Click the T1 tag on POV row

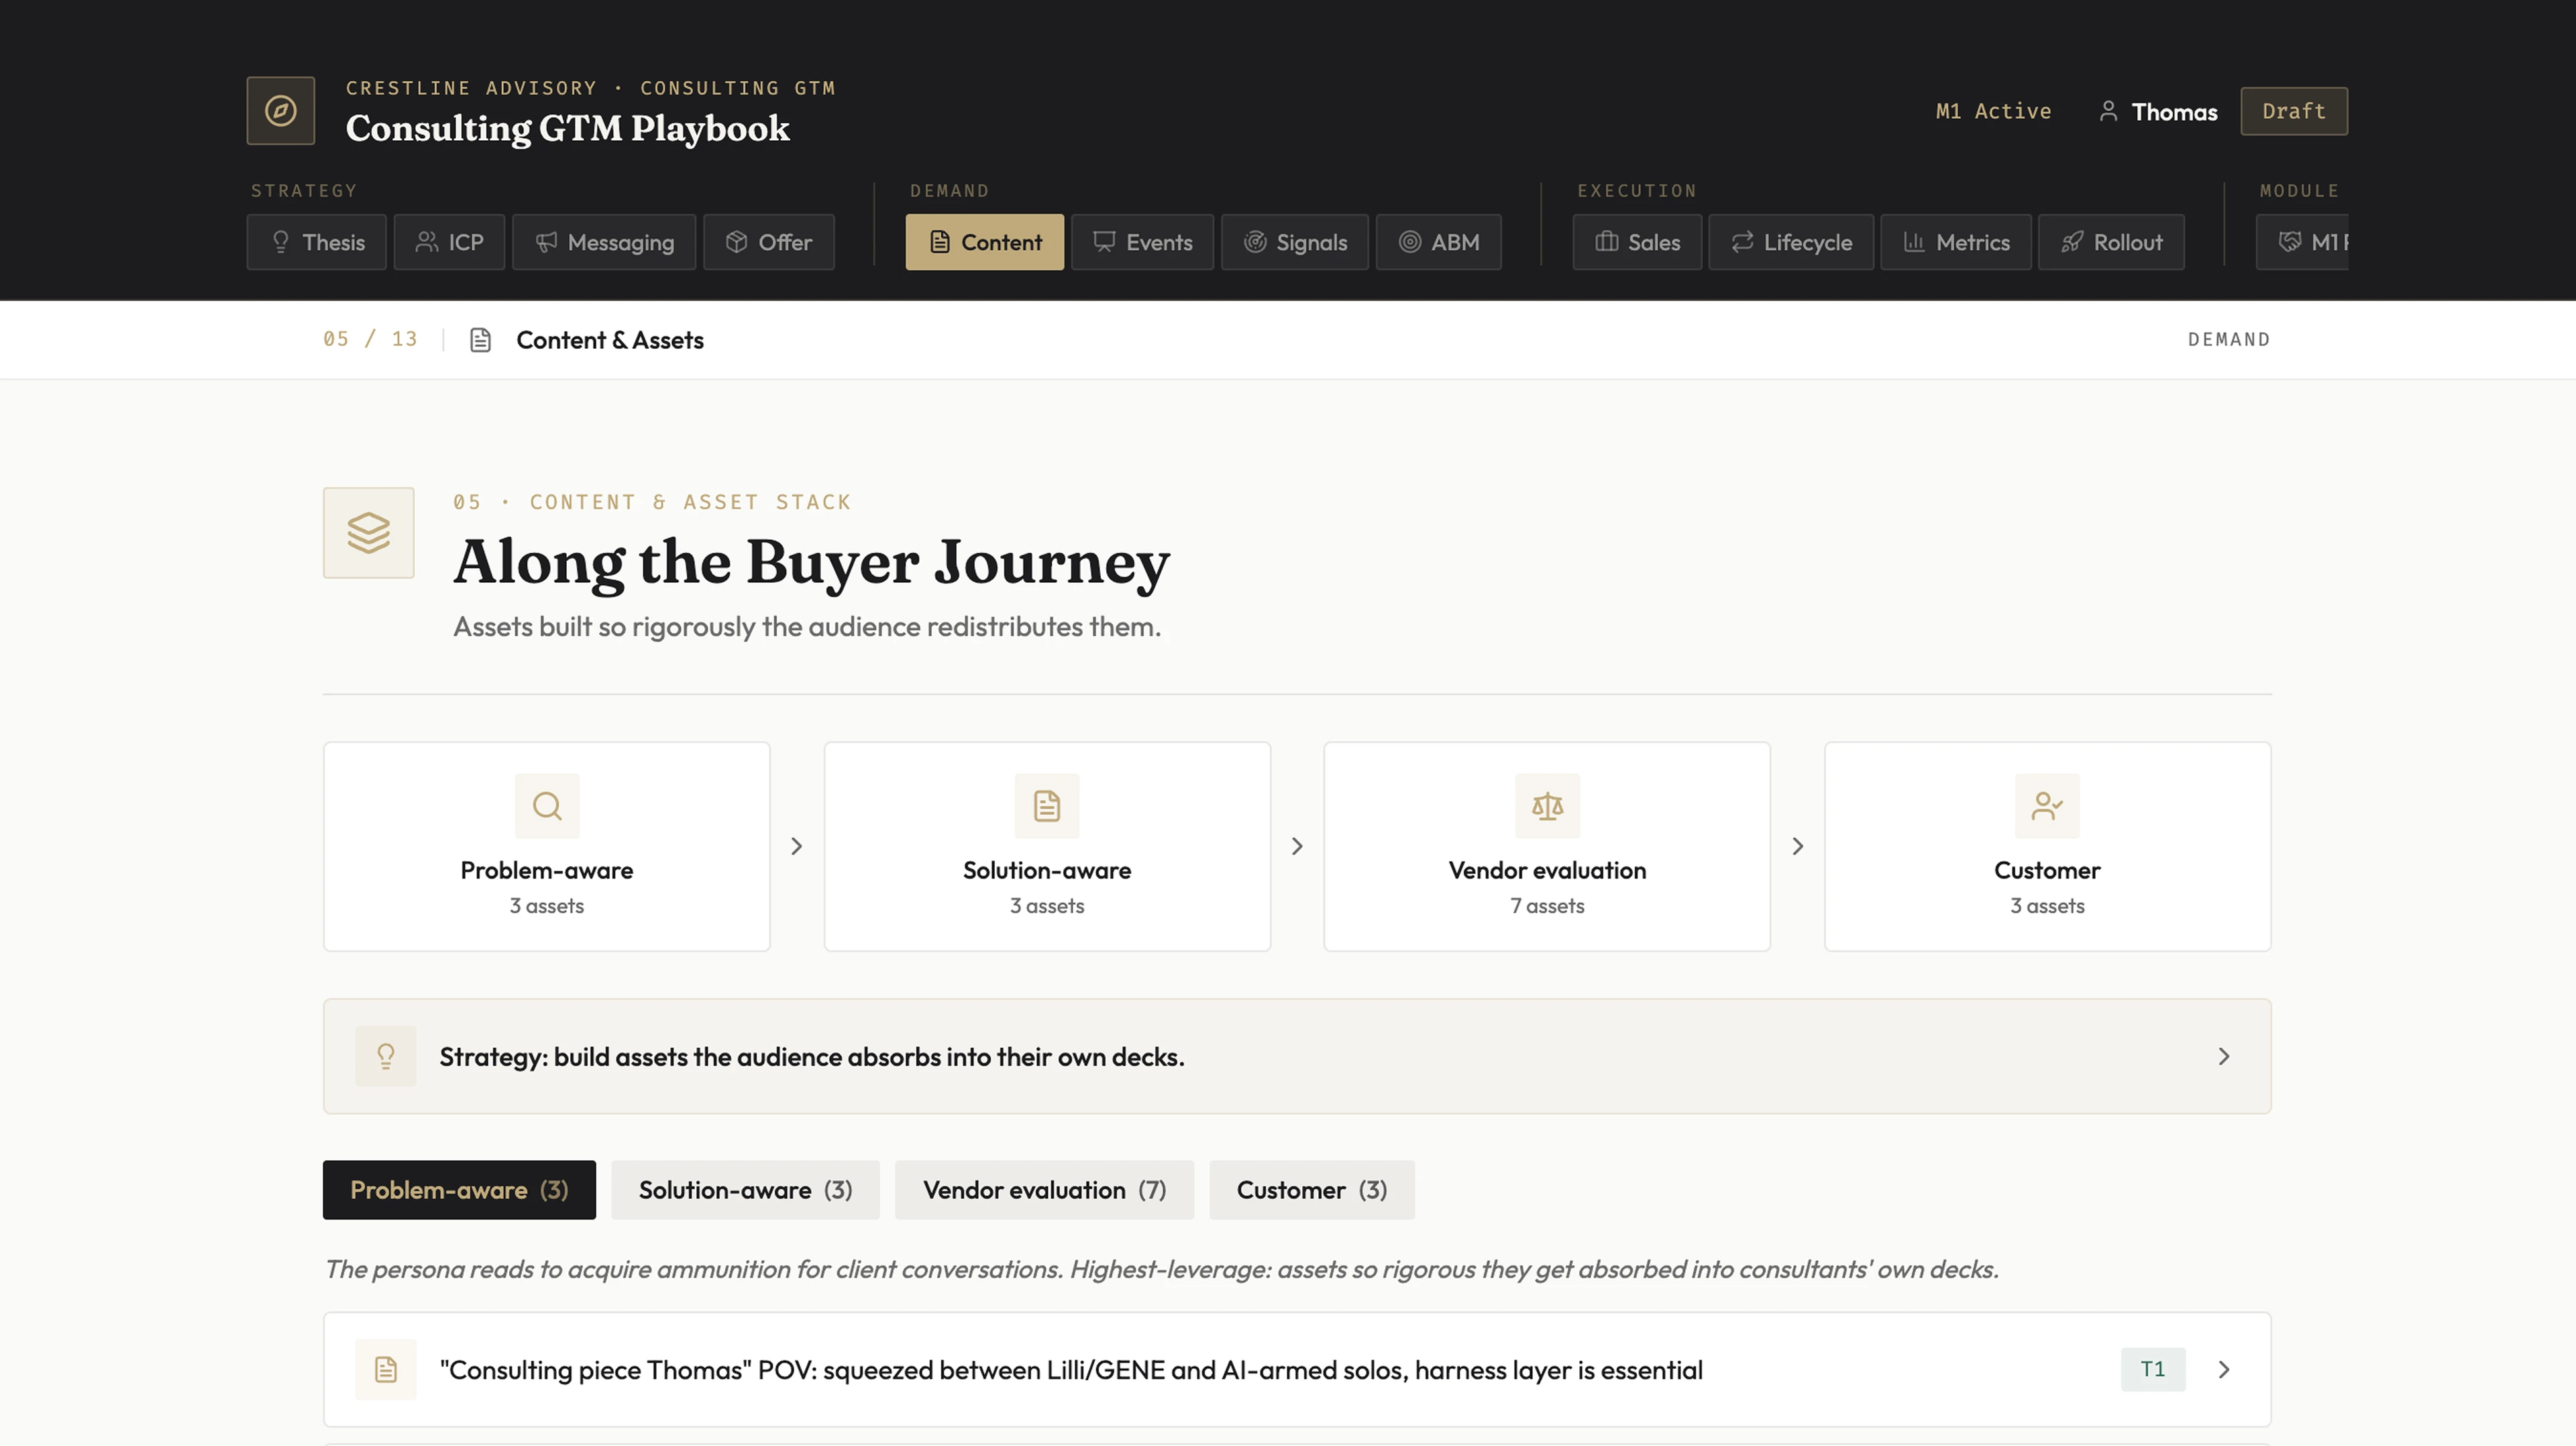tap(2153, 1370)
